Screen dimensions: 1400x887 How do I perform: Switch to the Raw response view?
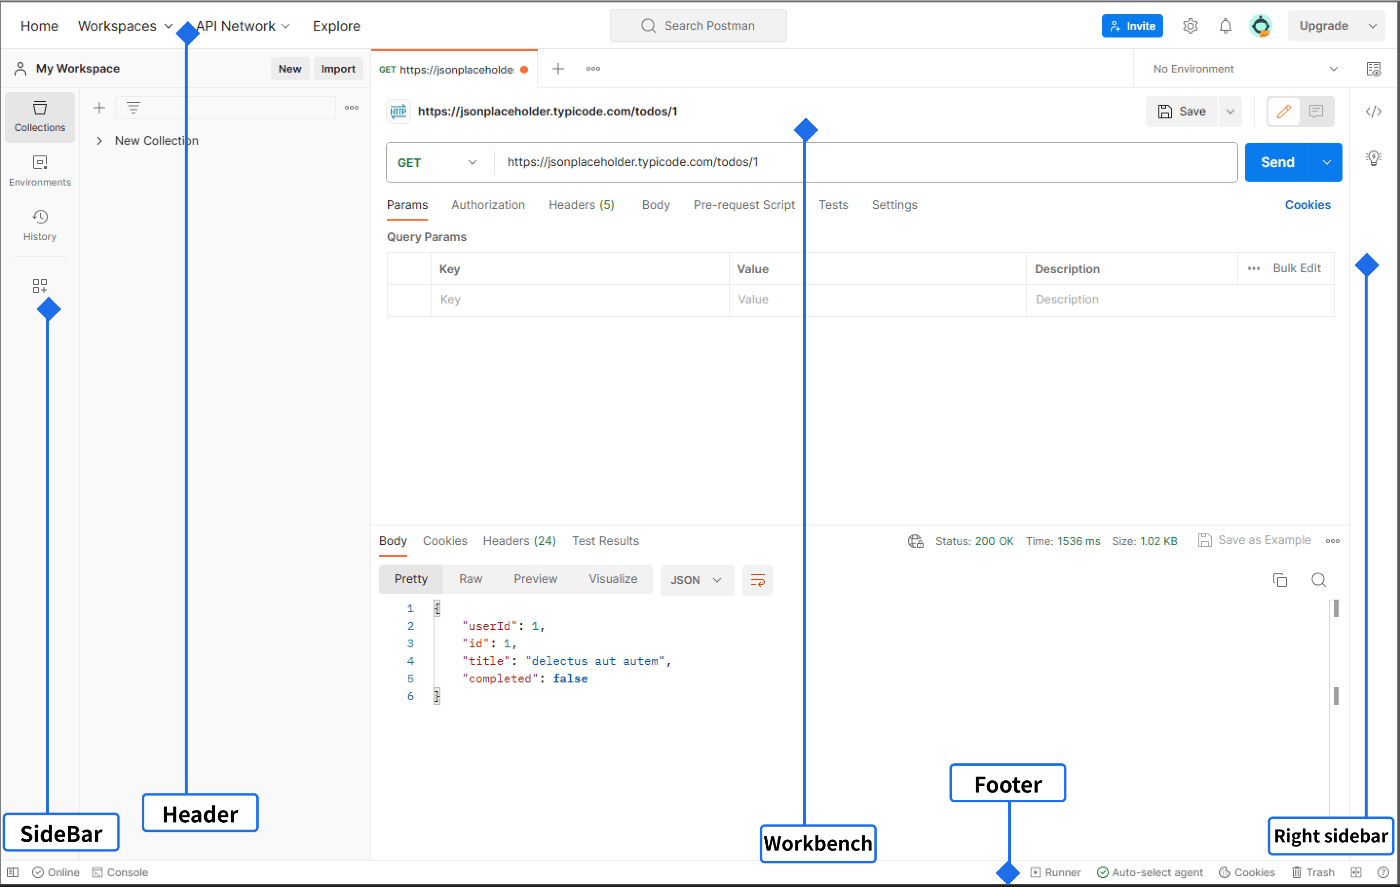coord(471,579)
